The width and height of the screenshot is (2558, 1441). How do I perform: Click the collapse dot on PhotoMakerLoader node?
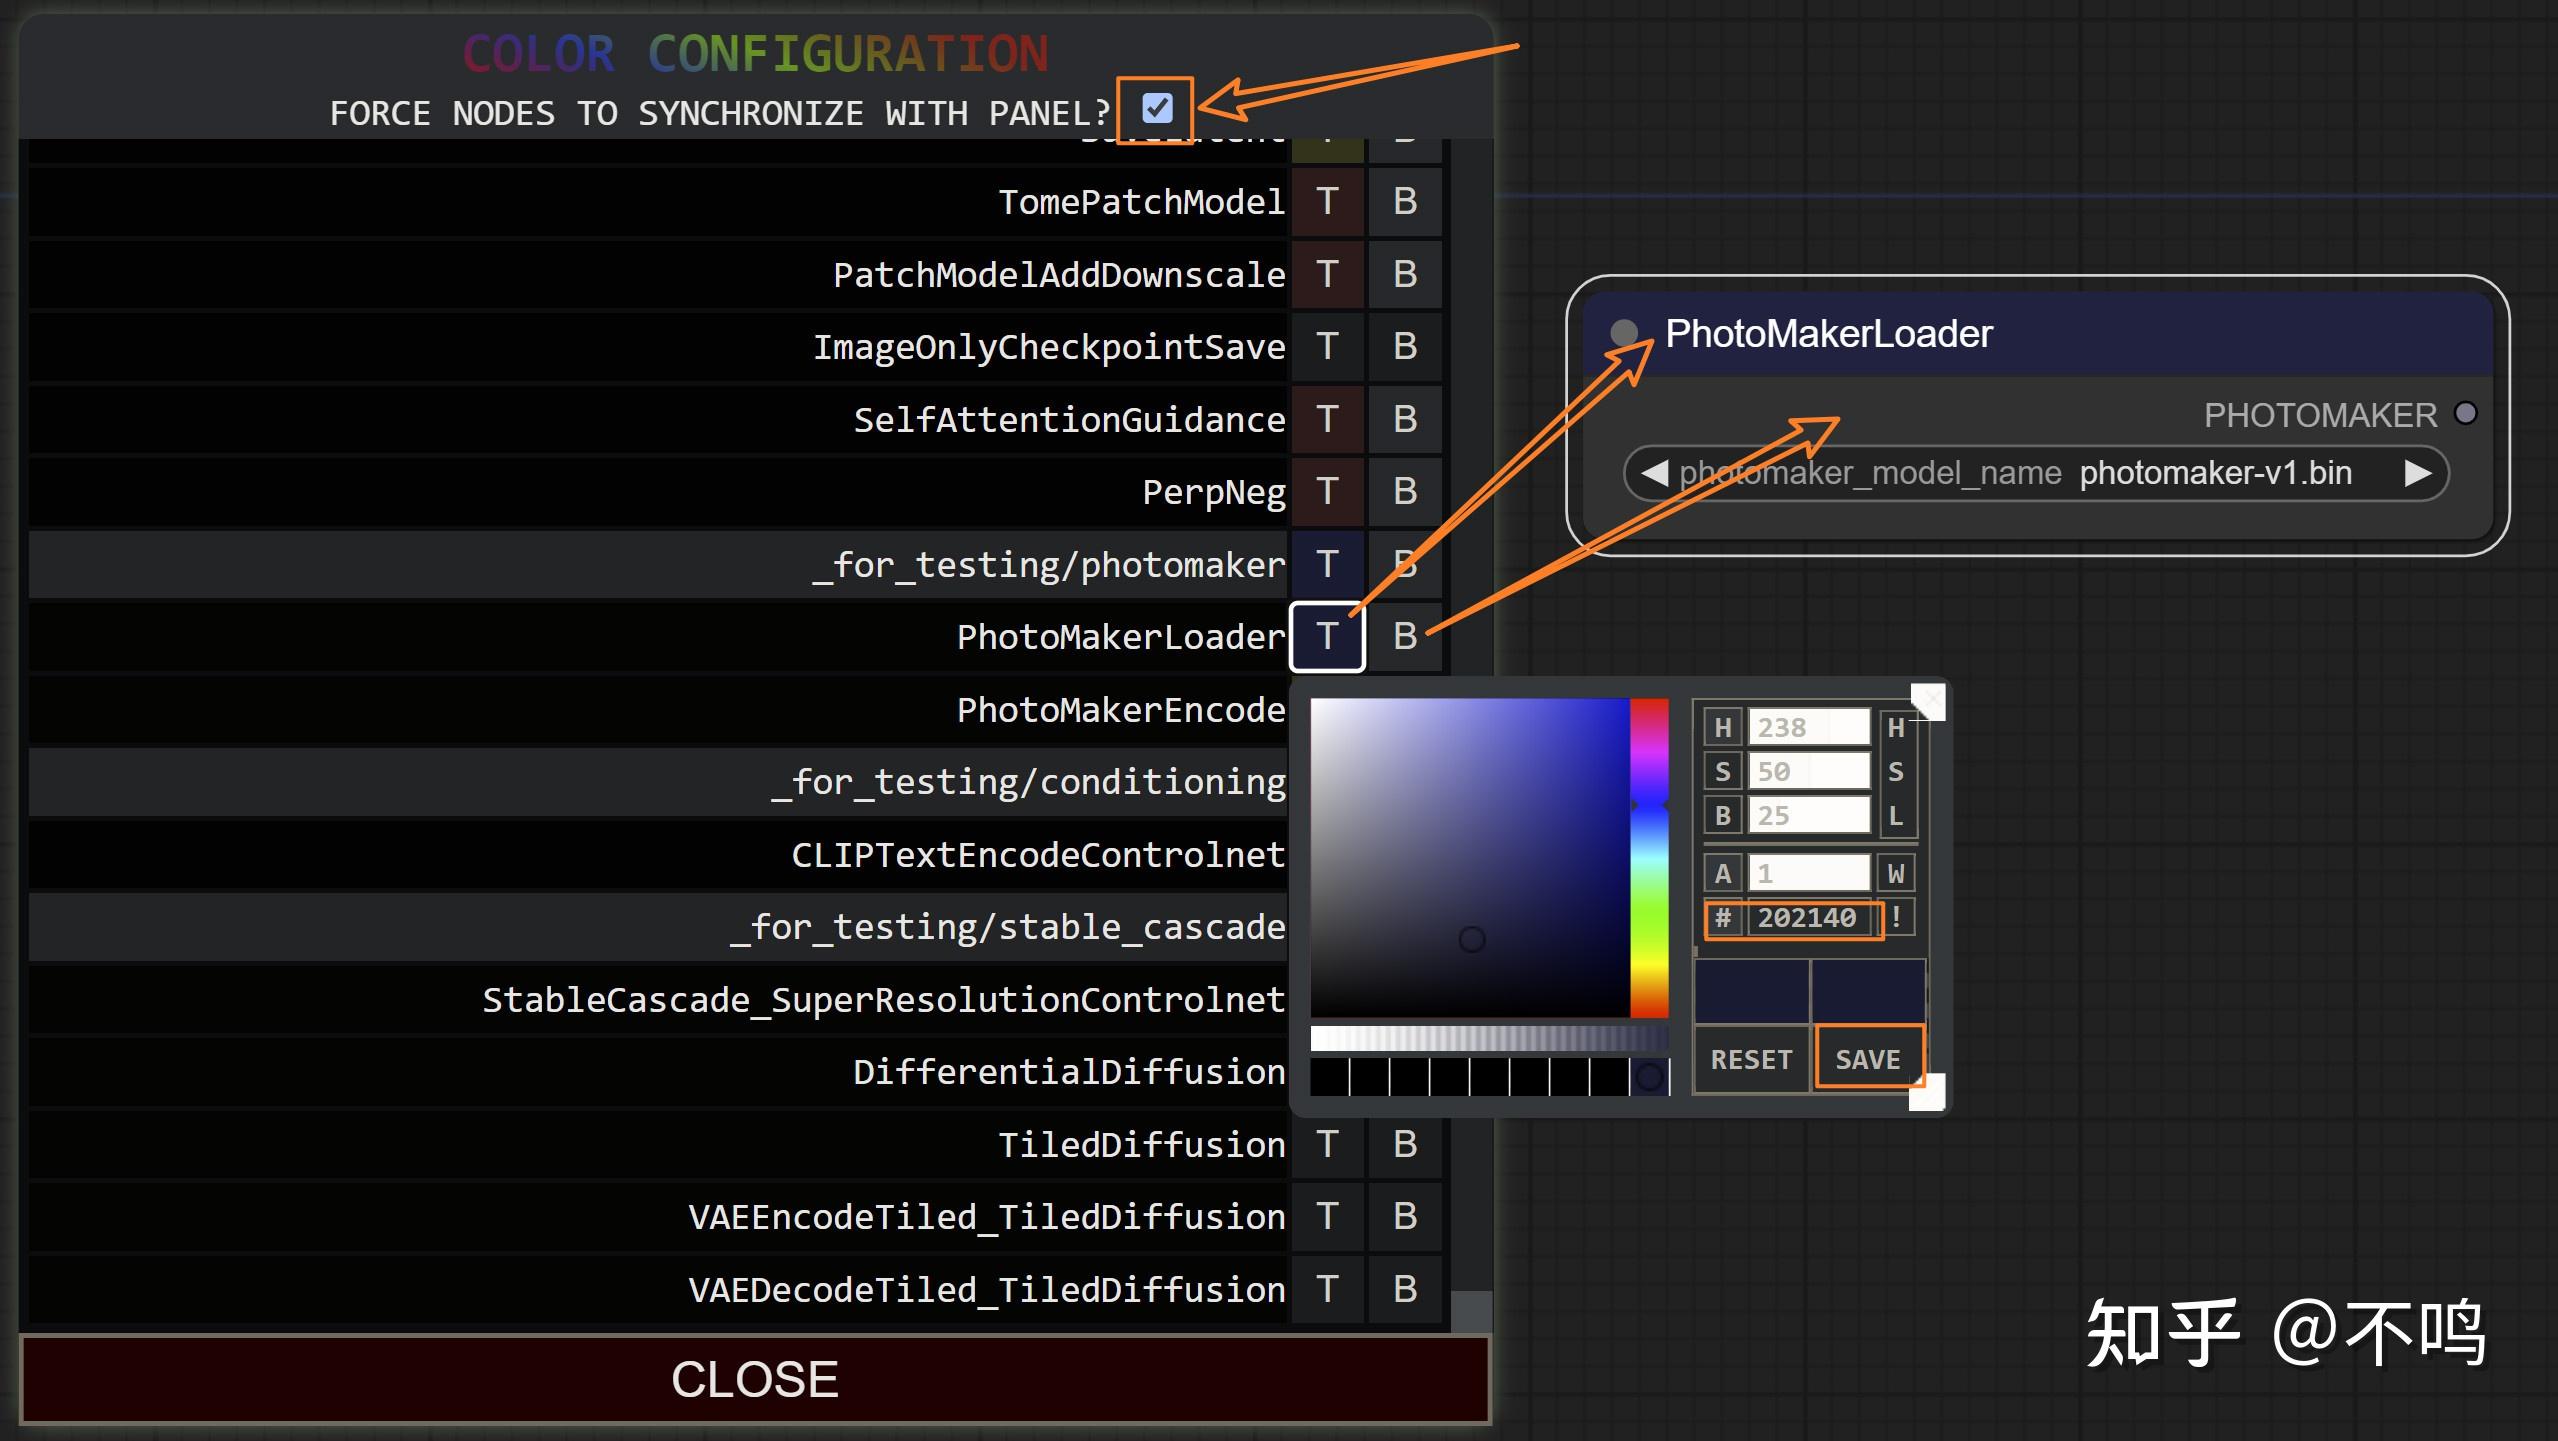(1624, 333)
